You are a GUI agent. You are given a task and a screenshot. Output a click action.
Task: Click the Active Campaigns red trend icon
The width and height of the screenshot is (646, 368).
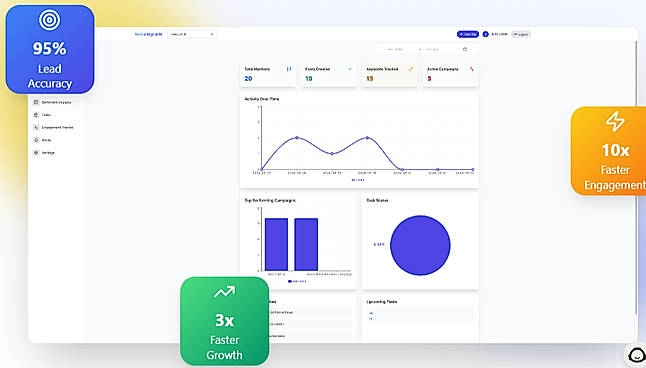pyautogui.click(x=471, y=69)
